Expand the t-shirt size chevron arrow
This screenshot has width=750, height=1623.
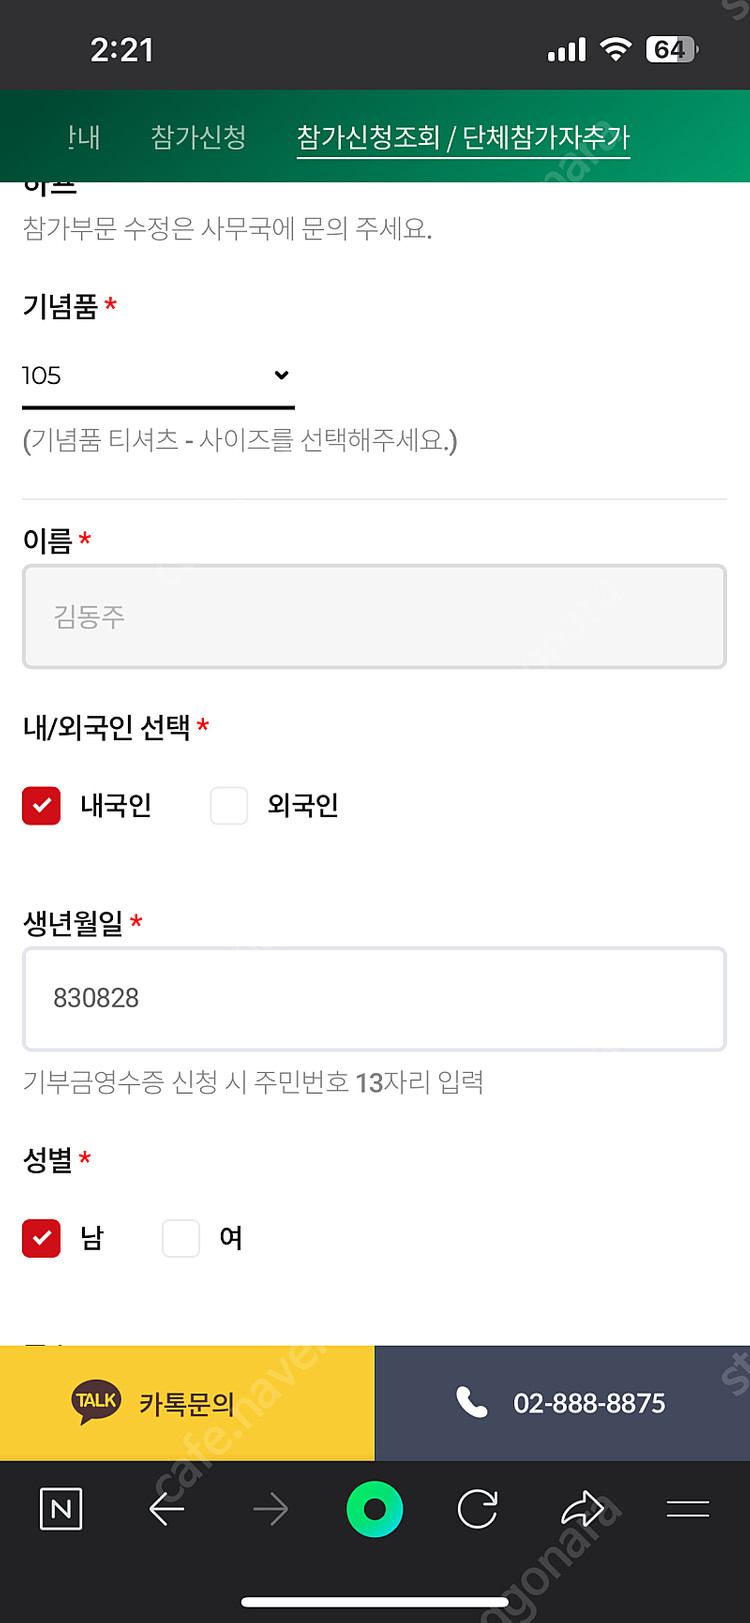(281, 375)
